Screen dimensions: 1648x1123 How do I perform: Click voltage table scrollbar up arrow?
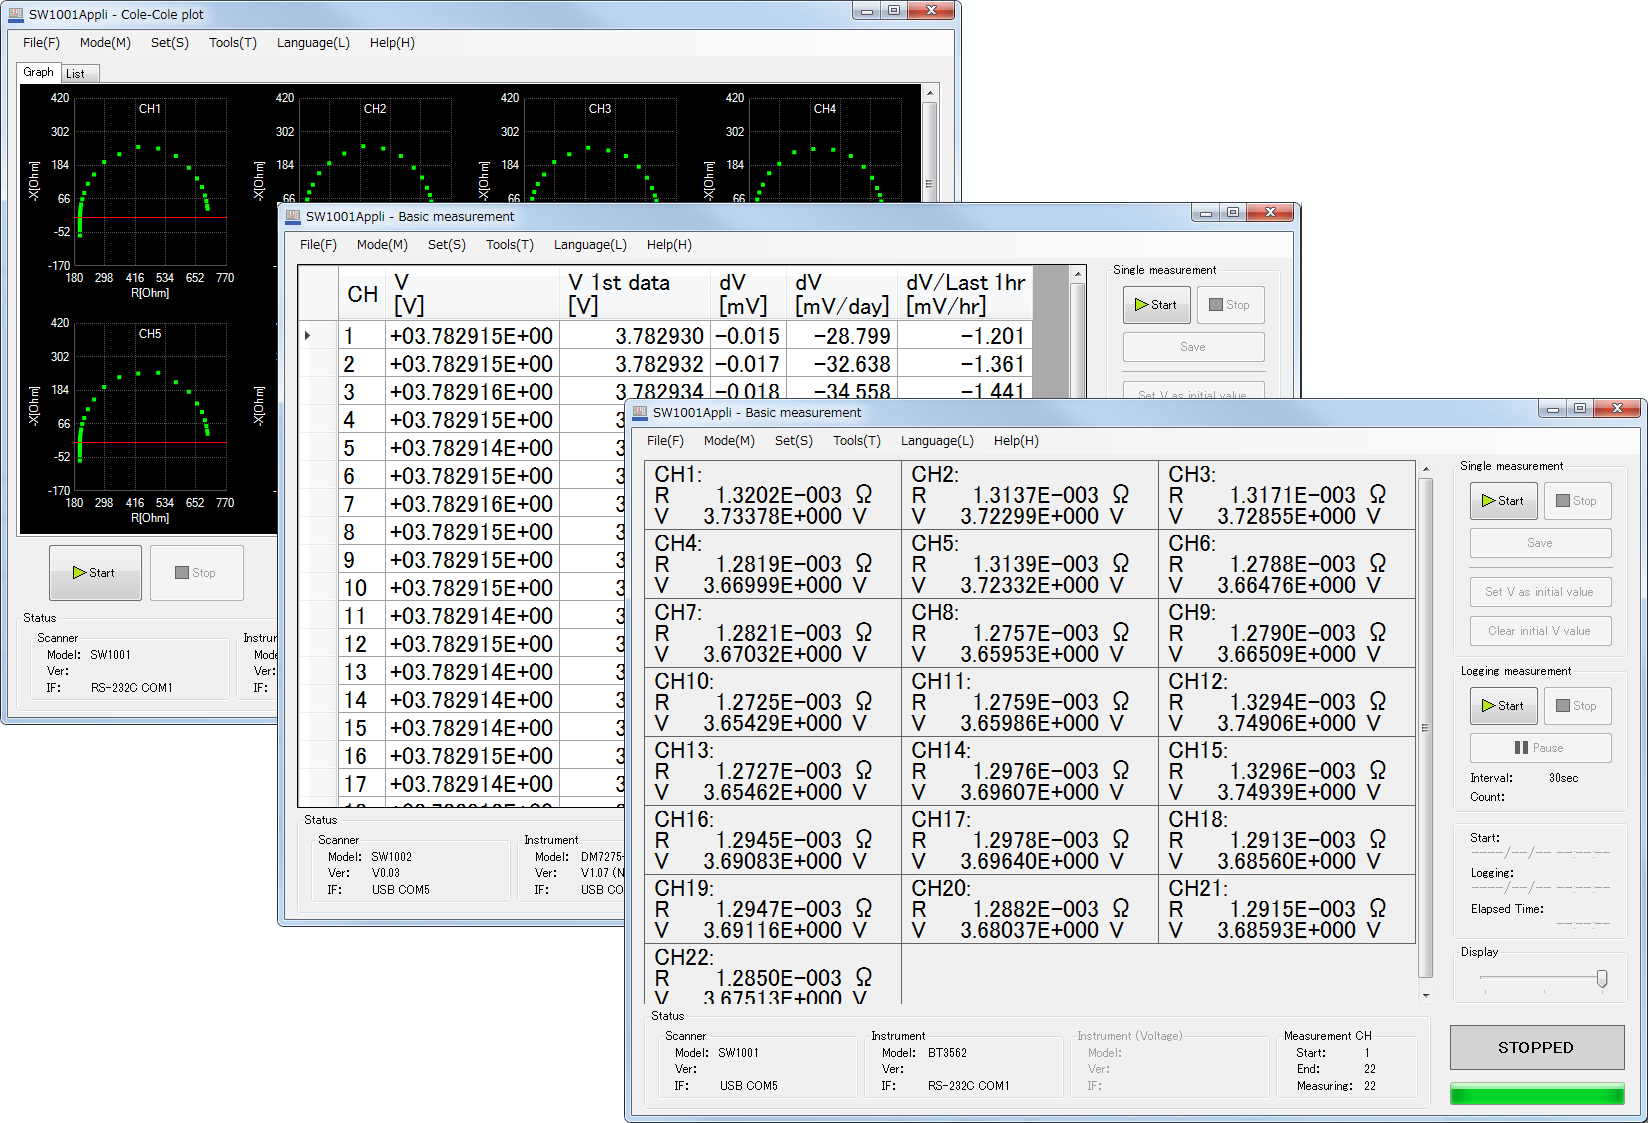pyautogui.click(x=1077, y=274)
